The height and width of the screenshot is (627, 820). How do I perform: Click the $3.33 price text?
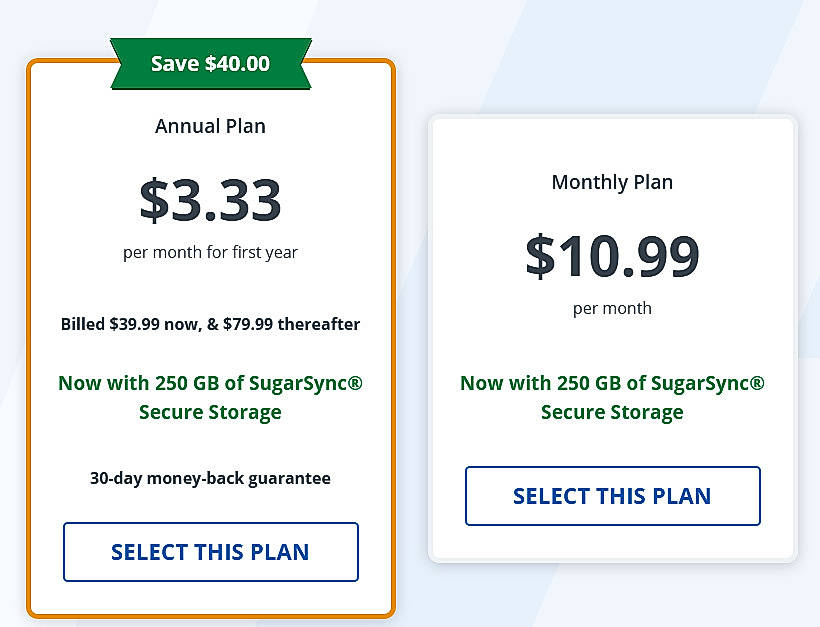[210, 200]
